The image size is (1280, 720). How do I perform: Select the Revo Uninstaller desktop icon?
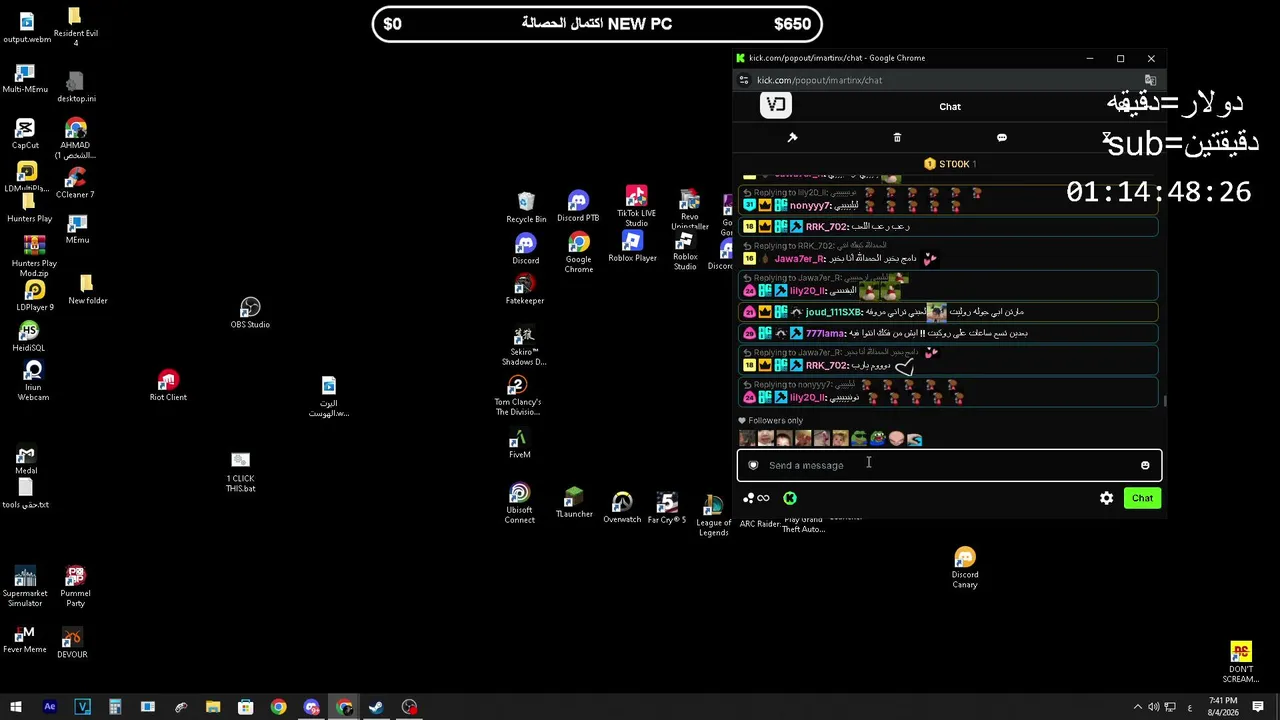pyautogui.click(x=689, y=210)
